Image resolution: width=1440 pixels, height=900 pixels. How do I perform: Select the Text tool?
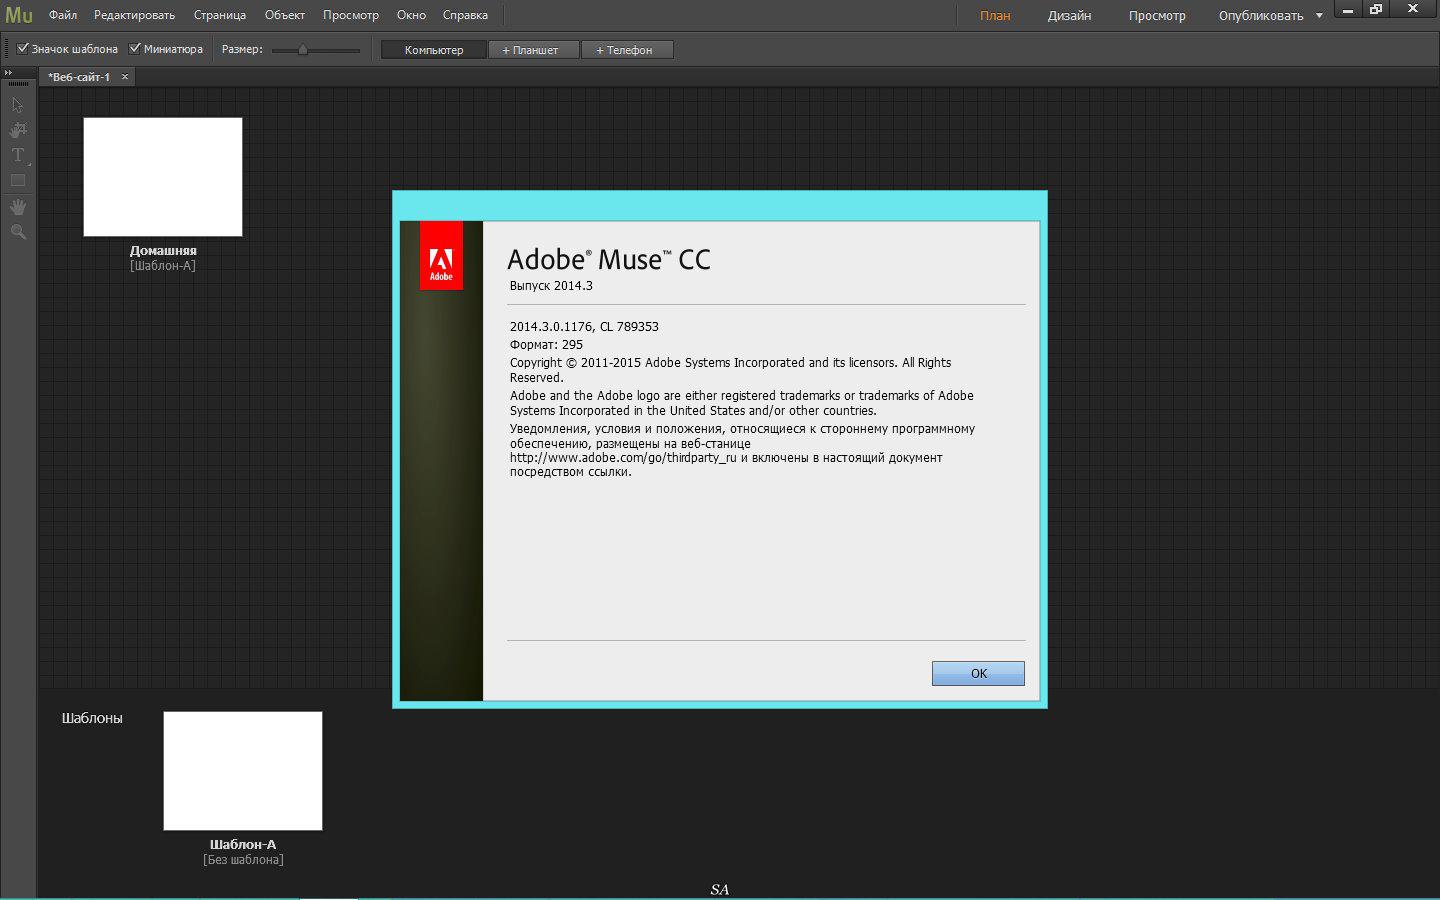coord(18,155)
